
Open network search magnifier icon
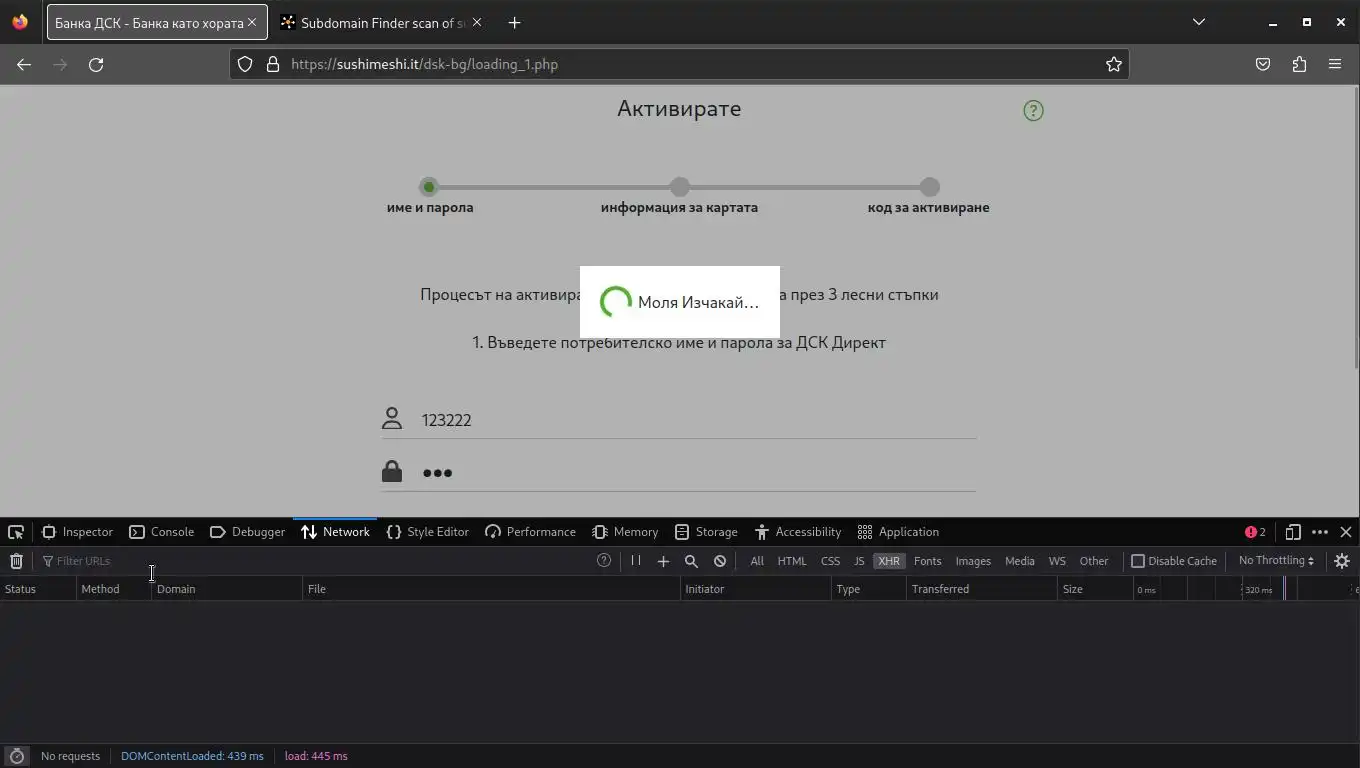click(x=691, y=561)
